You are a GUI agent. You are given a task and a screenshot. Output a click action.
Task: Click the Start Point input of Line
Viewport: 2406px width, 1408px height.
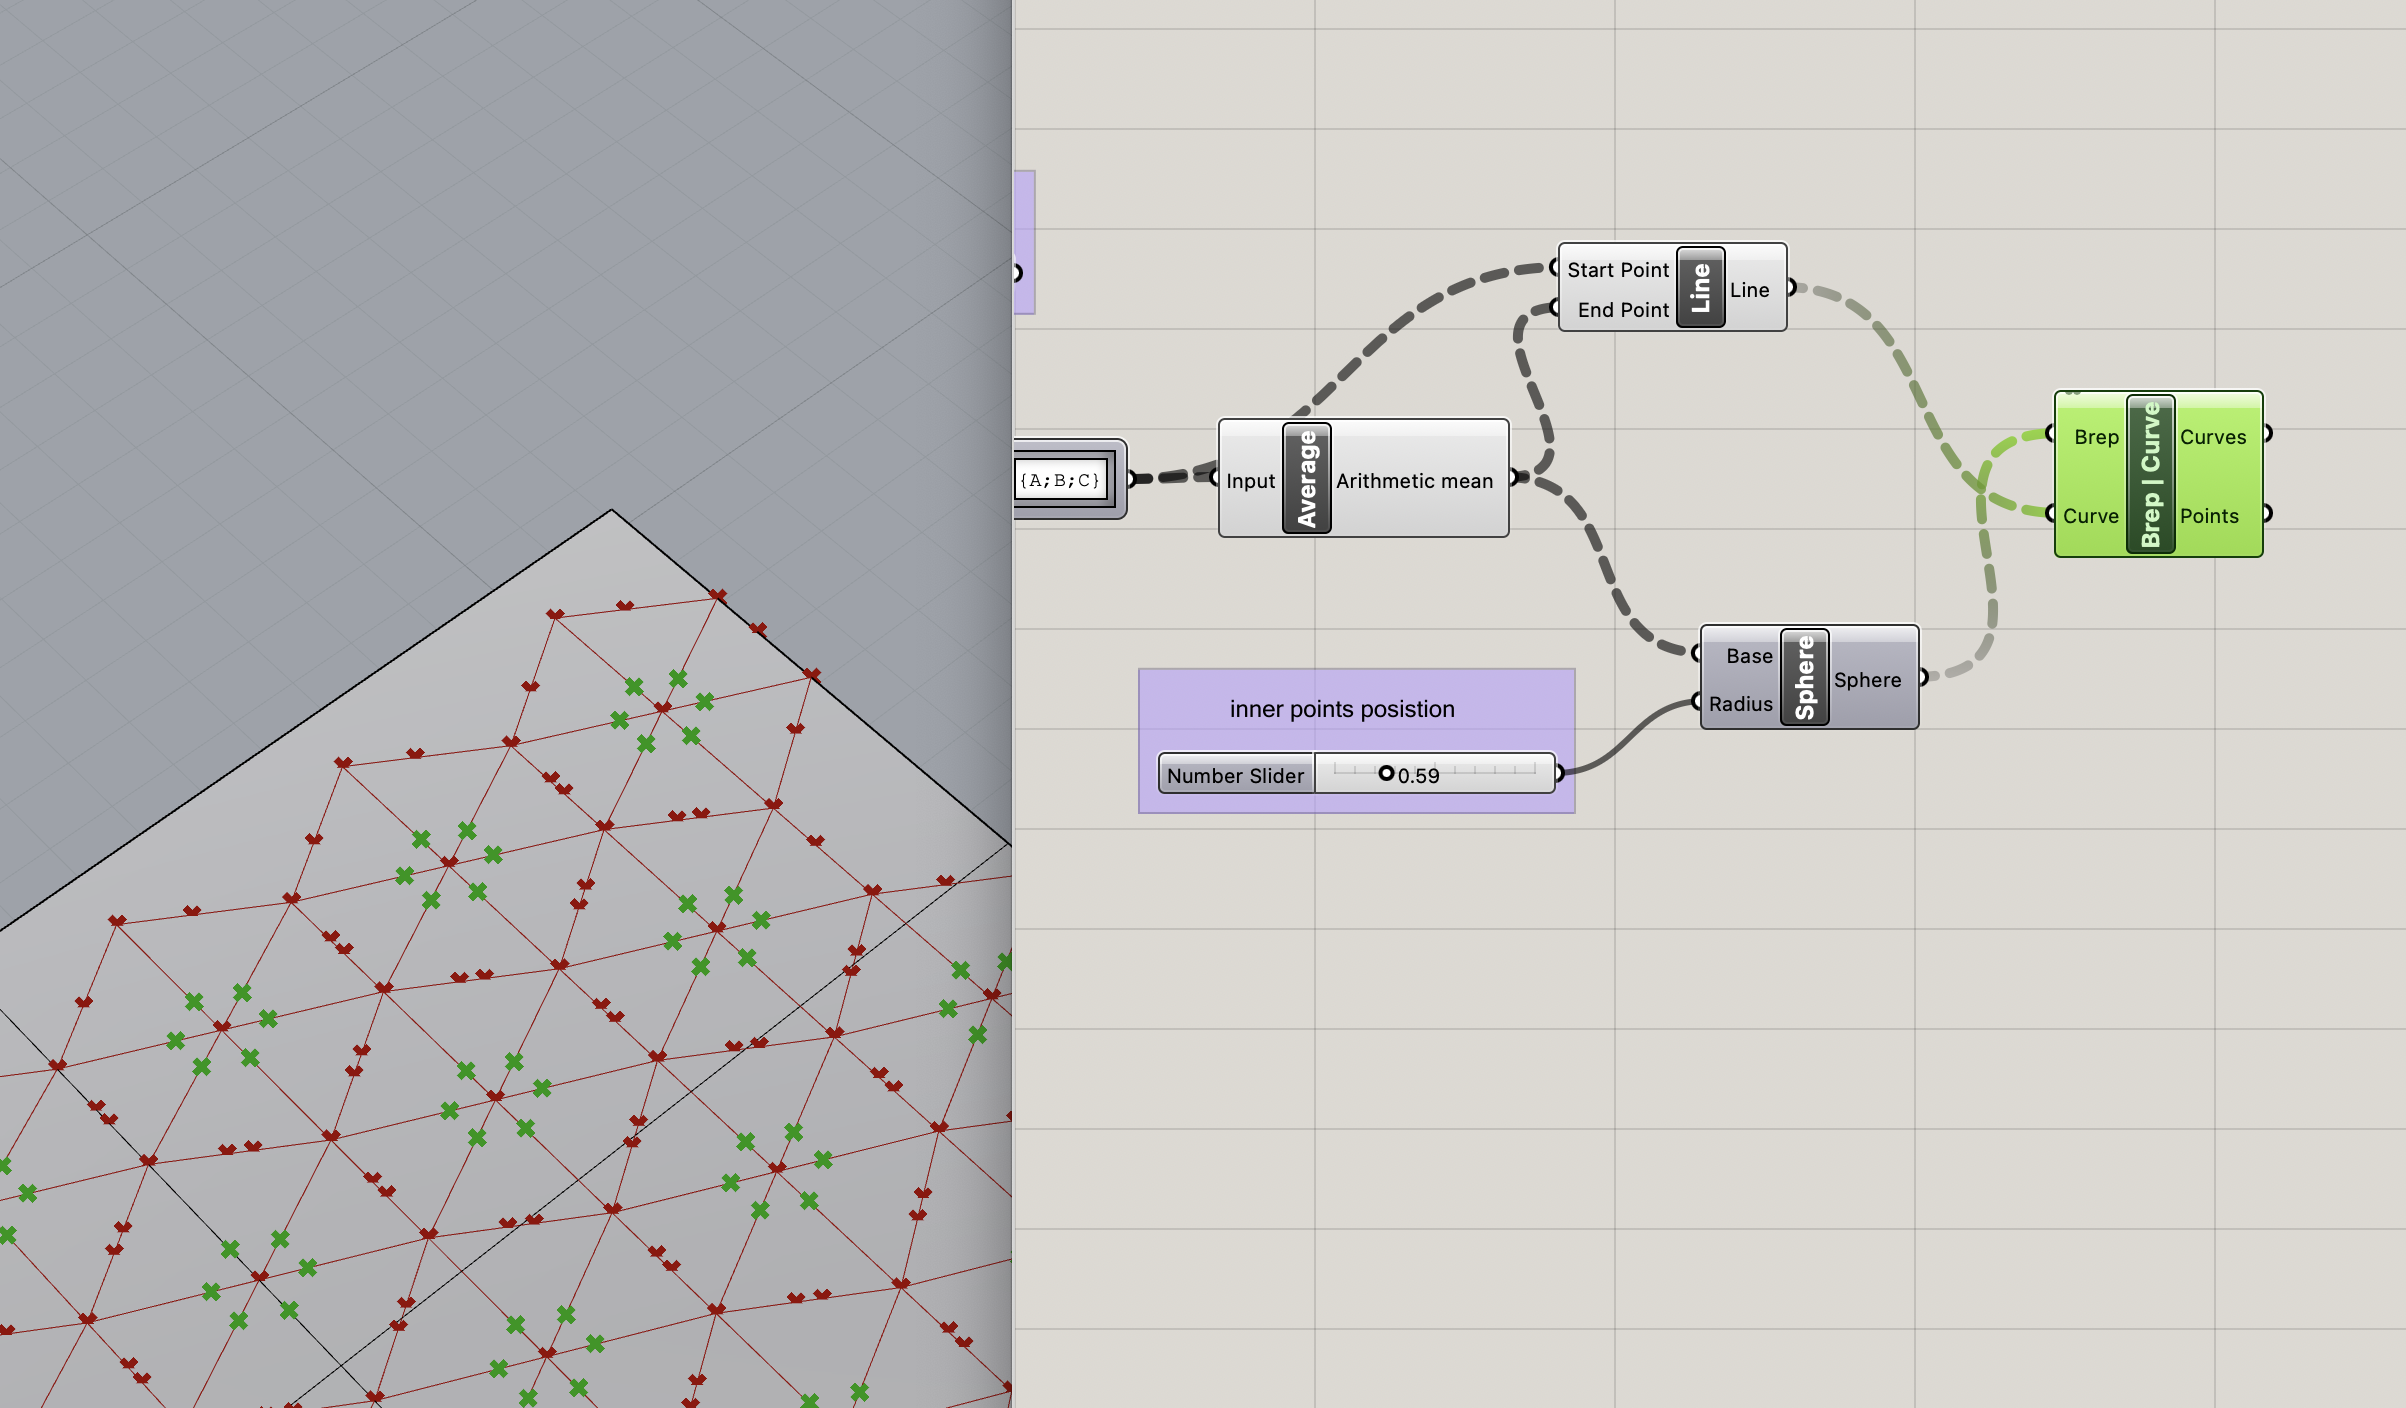pos(1617,270)
